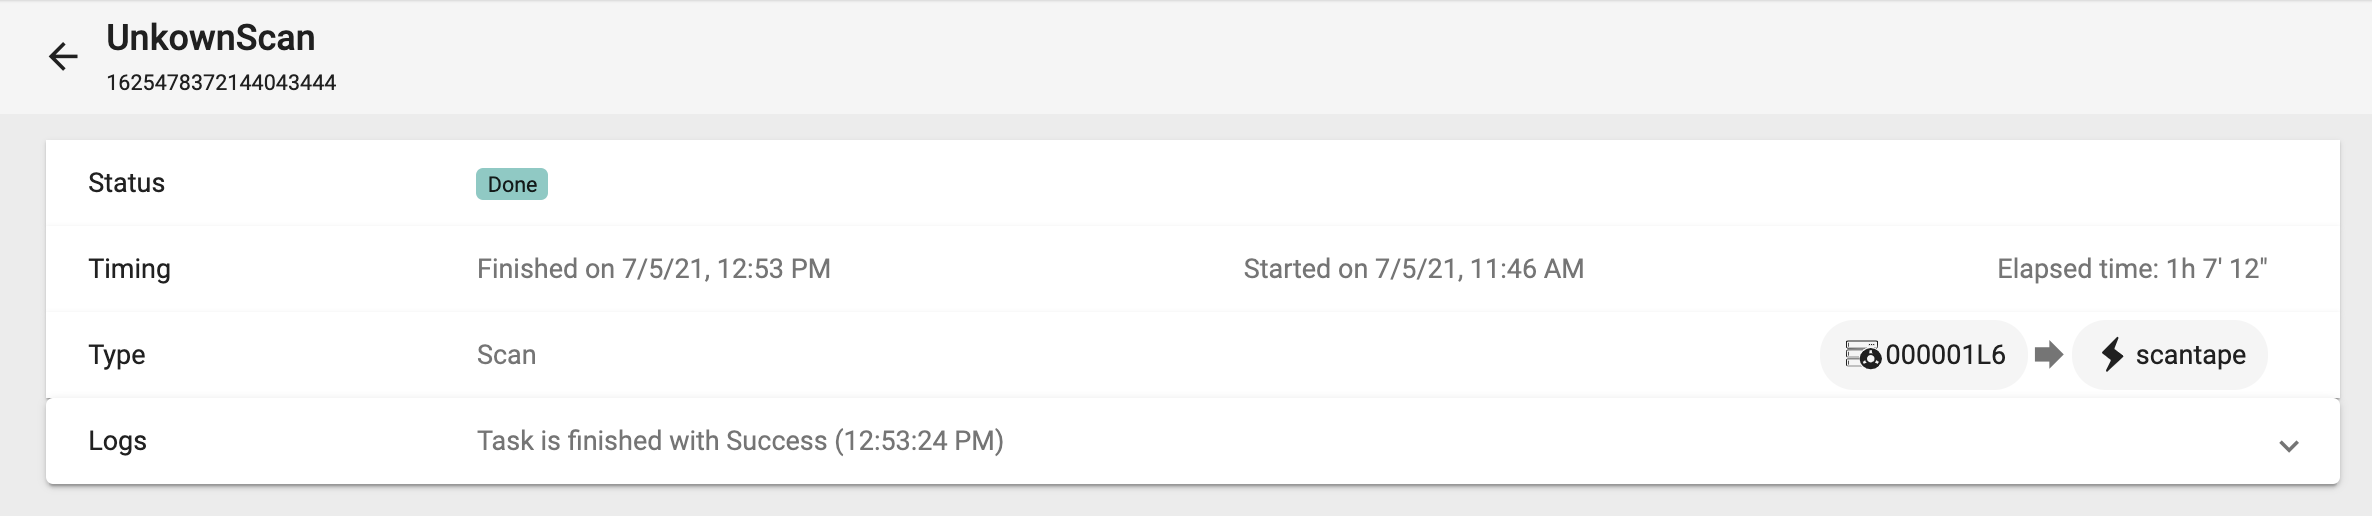Click the task ID 1625478372144043444
The height and width of the screenshot is (516, 2372).
221,83
